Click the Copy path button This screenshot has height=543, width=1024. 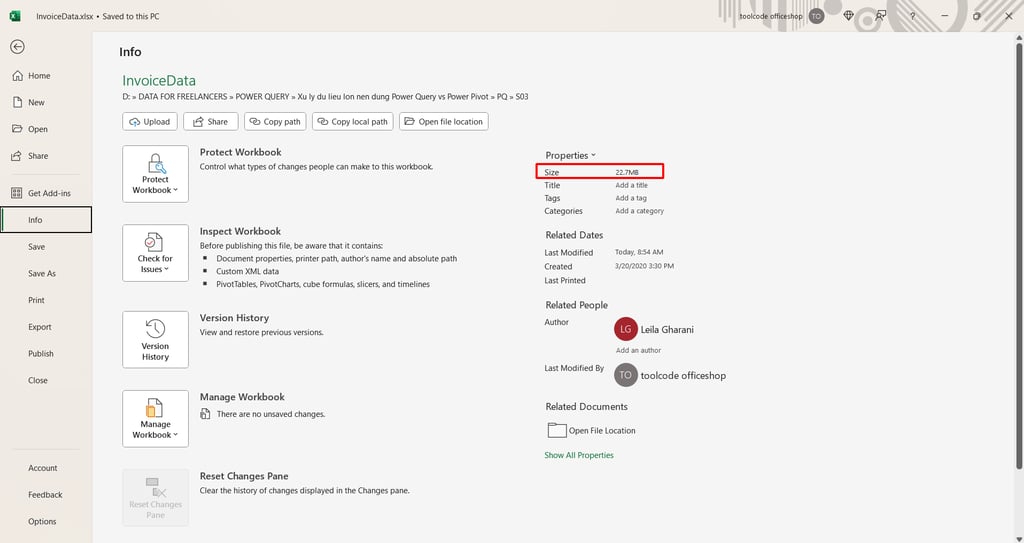coord(275,122)
